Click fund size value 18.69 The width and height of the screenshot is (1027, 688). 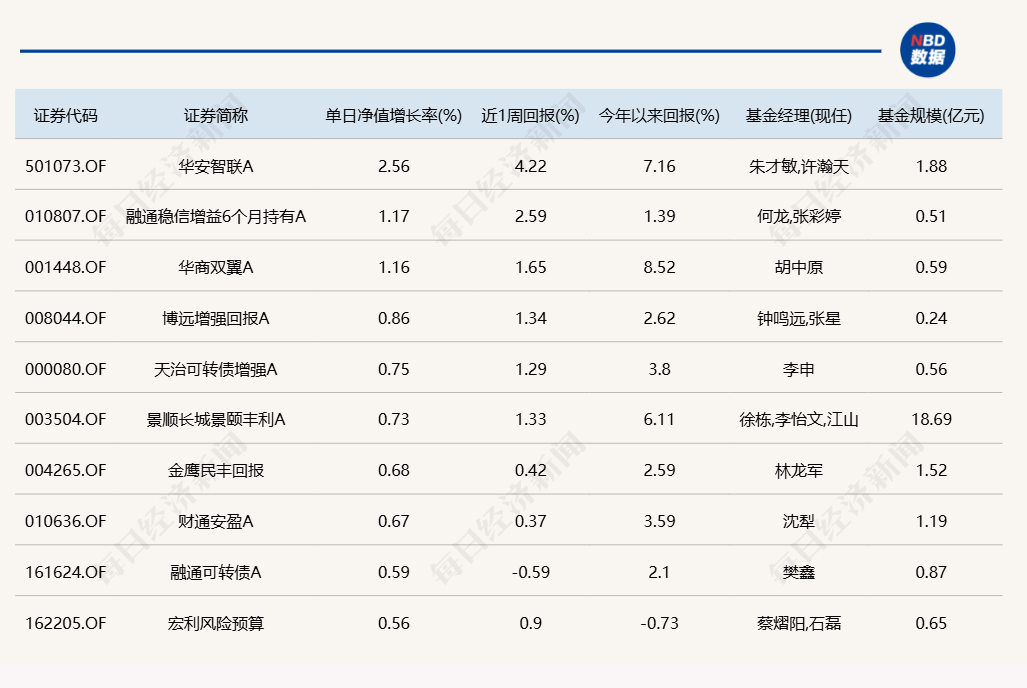tap(931, 419)
